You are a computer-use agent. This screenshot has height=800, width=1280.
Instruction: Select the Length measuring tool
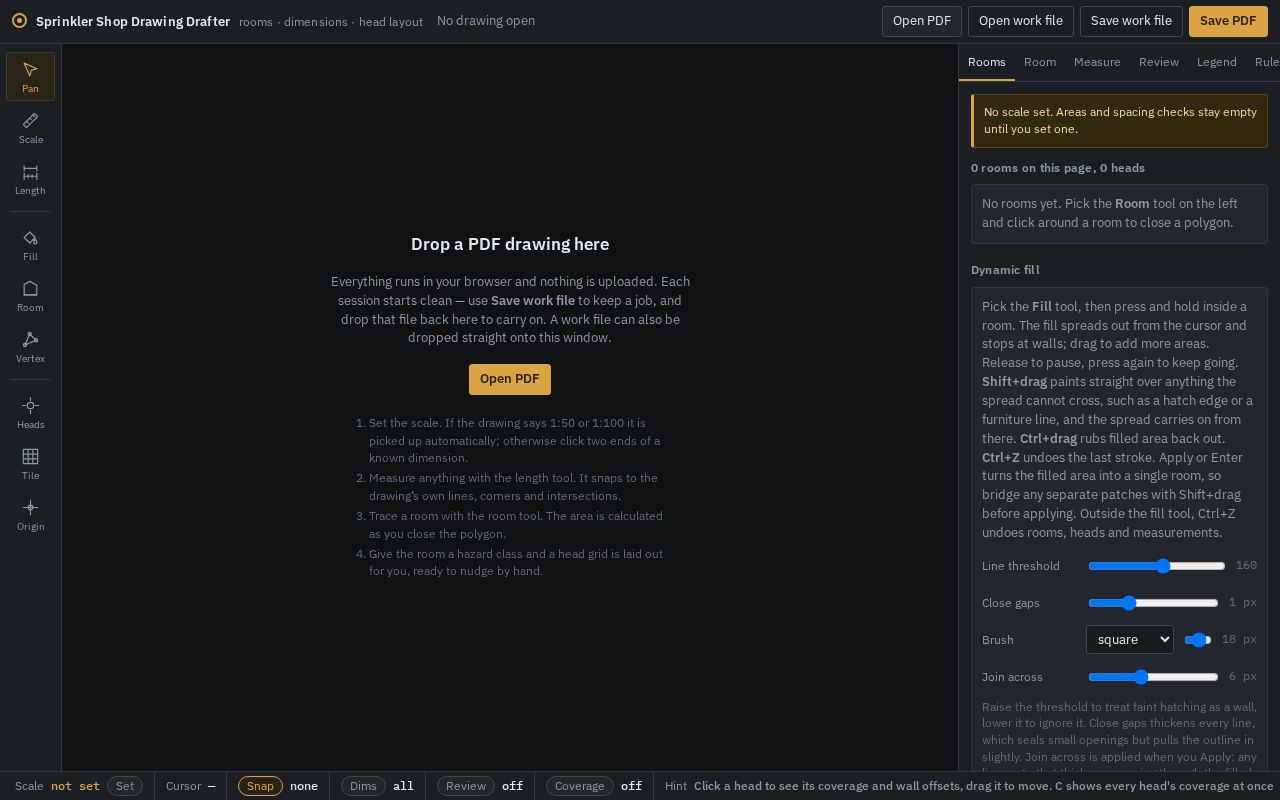(30, 179)
